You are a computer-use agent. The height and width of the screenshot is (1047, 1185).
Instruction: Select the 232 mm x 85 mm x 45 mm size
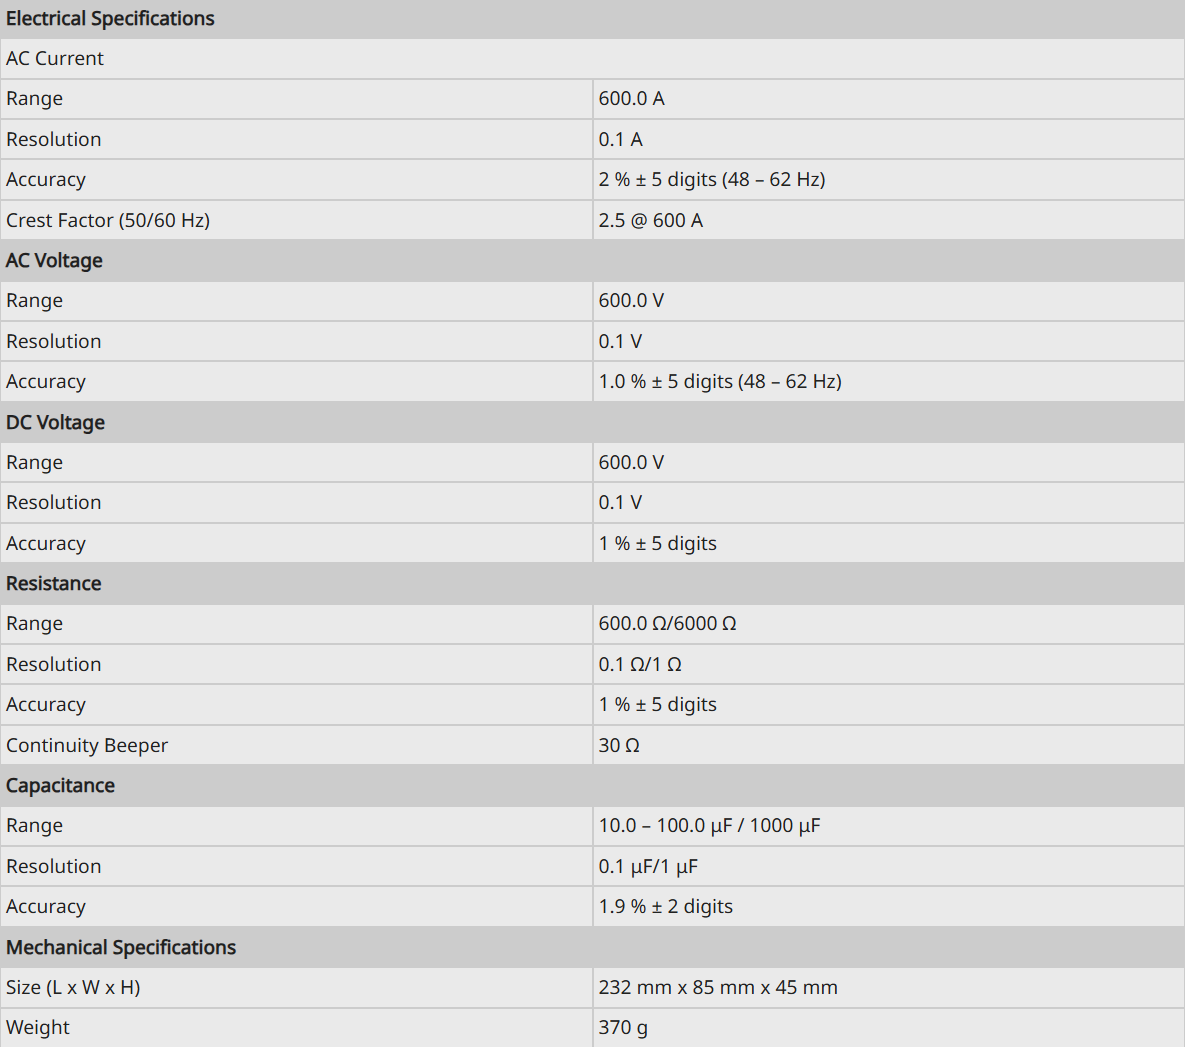point(718,987)
